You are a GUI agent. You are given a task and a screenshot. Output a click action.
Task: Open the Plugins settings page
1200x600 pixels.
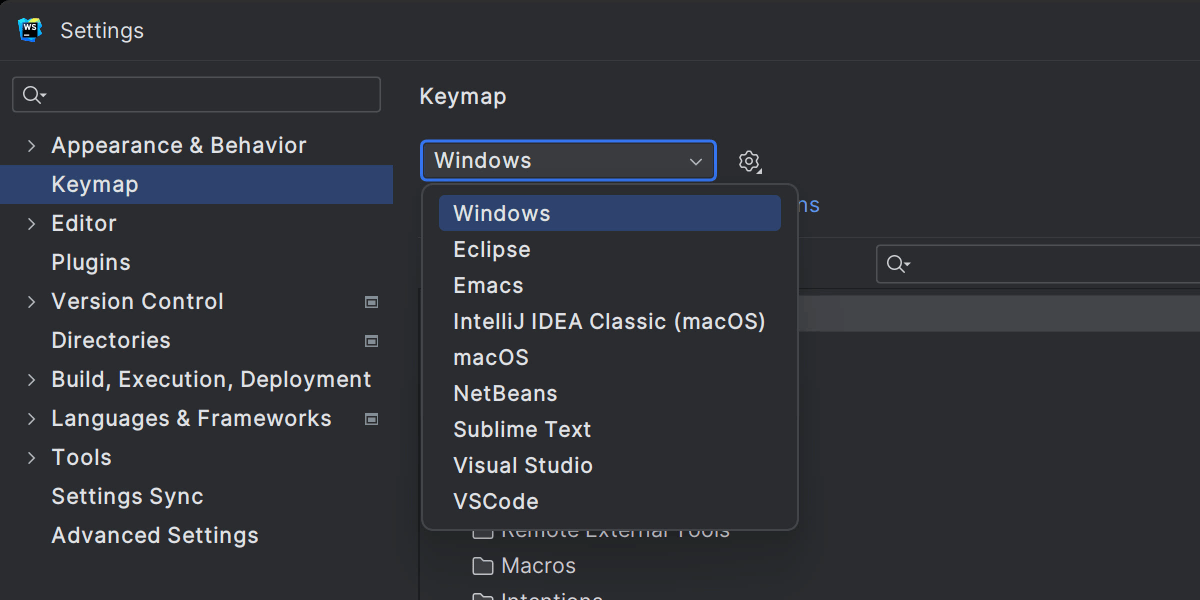point(91,263)
